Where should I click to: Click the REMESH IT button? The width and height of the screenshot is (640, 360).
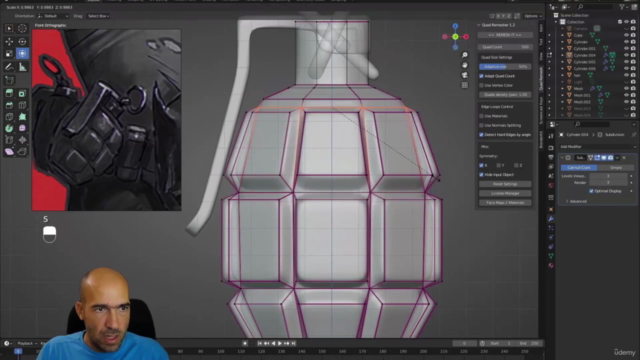pos(505,35)
